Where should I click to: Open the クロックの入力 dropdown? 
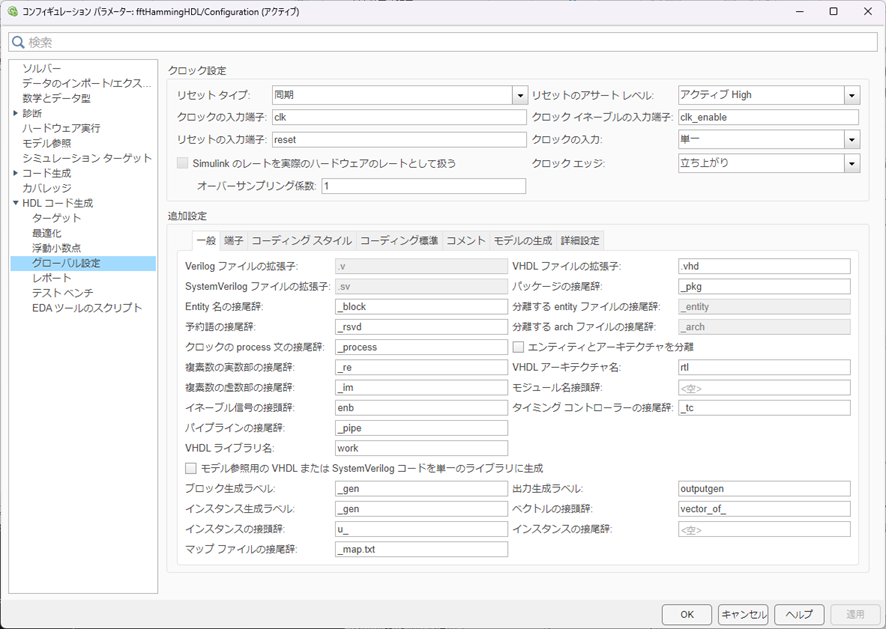click(x=851, y=140)
